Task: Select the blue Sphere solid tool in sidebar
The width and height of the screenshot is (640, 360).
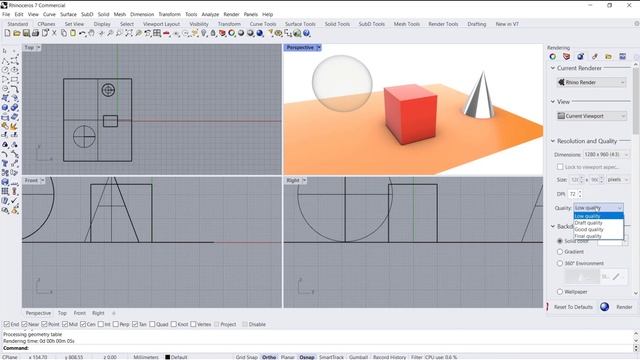Action: pos(5,107)
